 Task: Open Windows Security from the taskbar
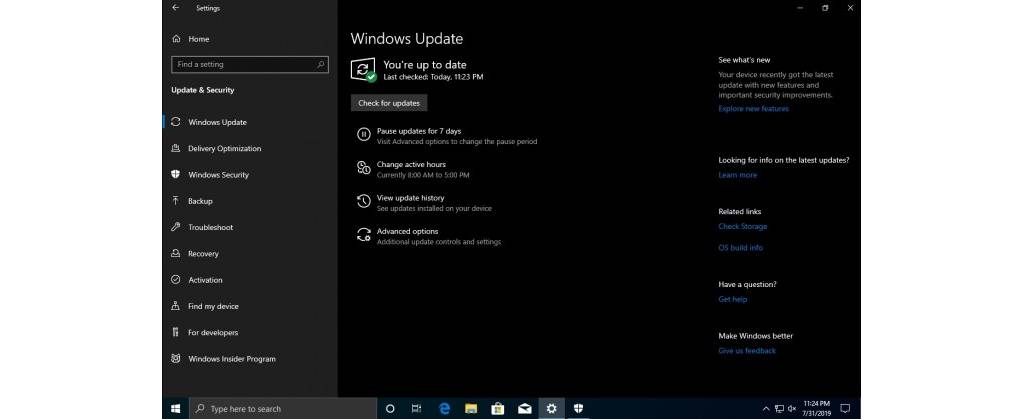coord(578,409)
